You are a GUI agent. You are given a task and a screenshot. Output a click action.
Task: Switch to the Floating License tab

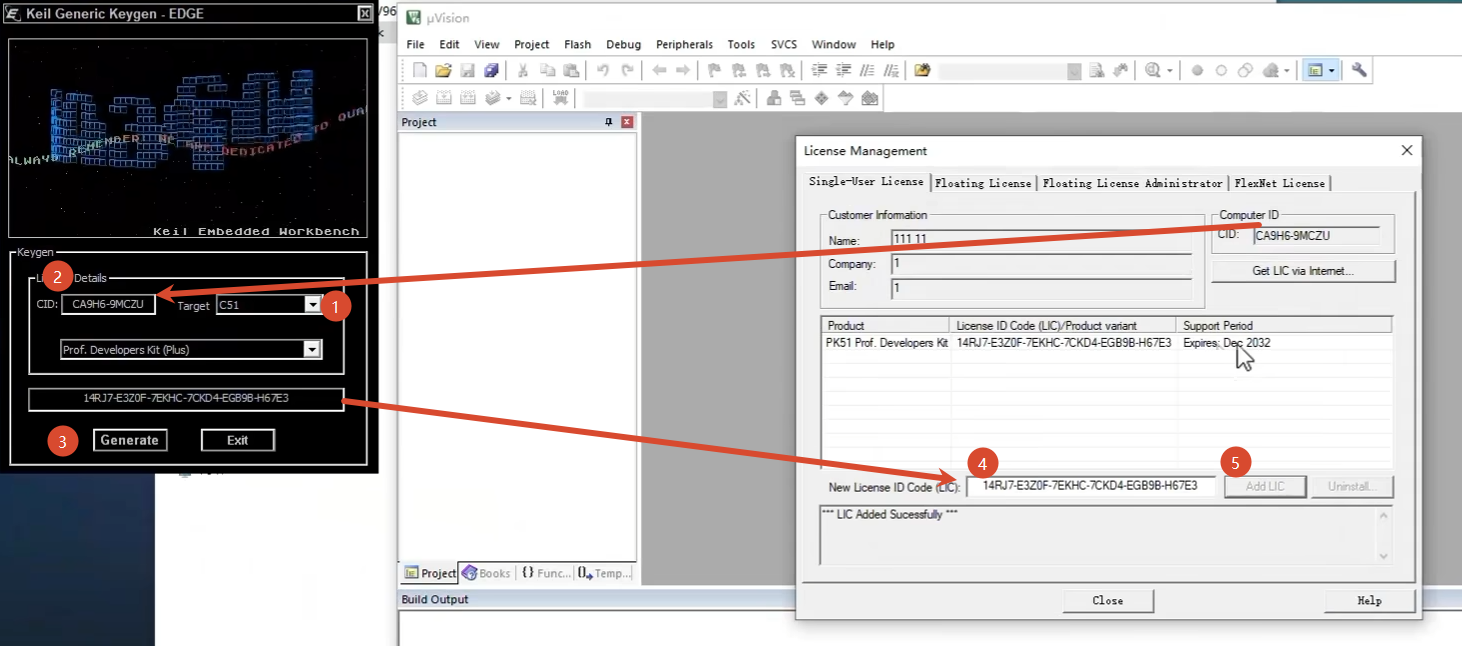[983, 183]
